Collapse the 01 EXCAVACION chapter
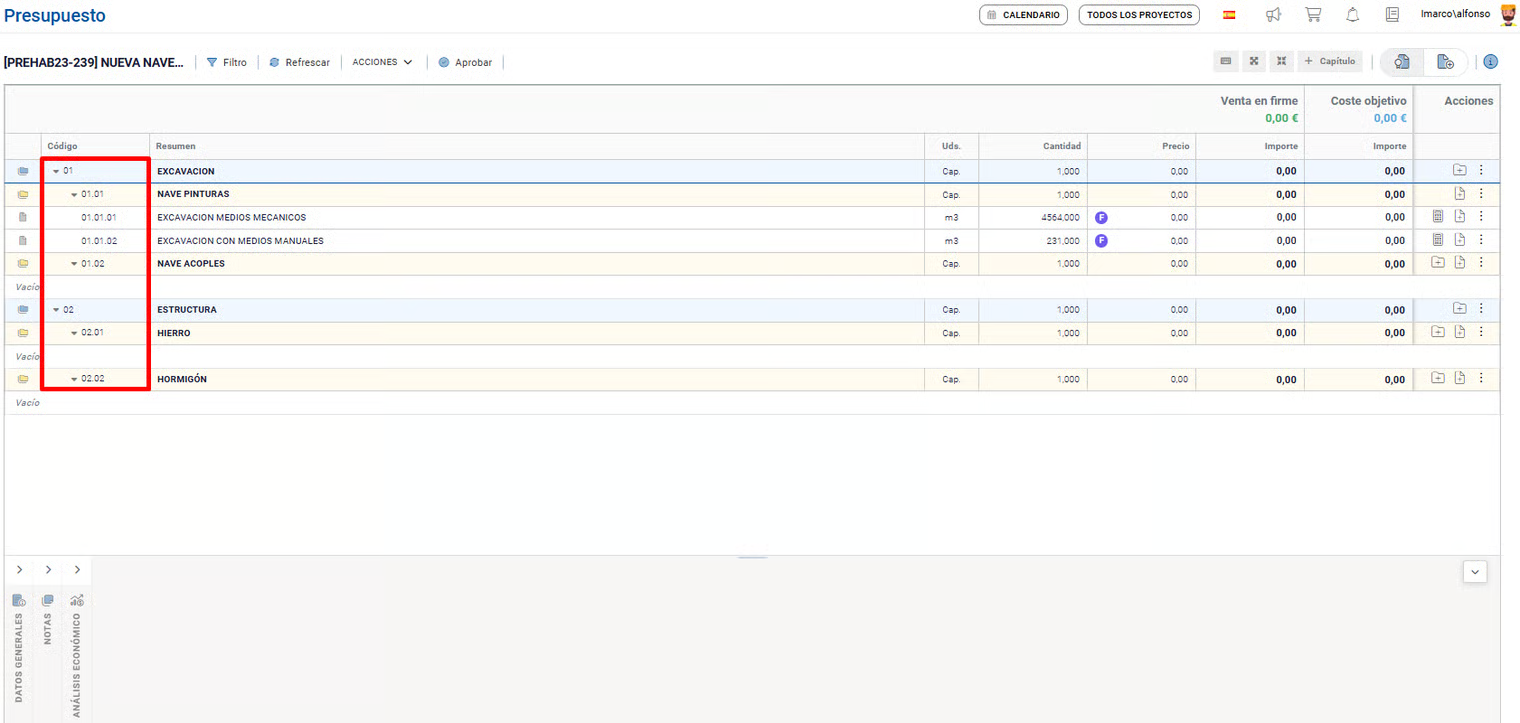Image resolution: width=1520 pixels, height=723 pixels. click(56, 171)
